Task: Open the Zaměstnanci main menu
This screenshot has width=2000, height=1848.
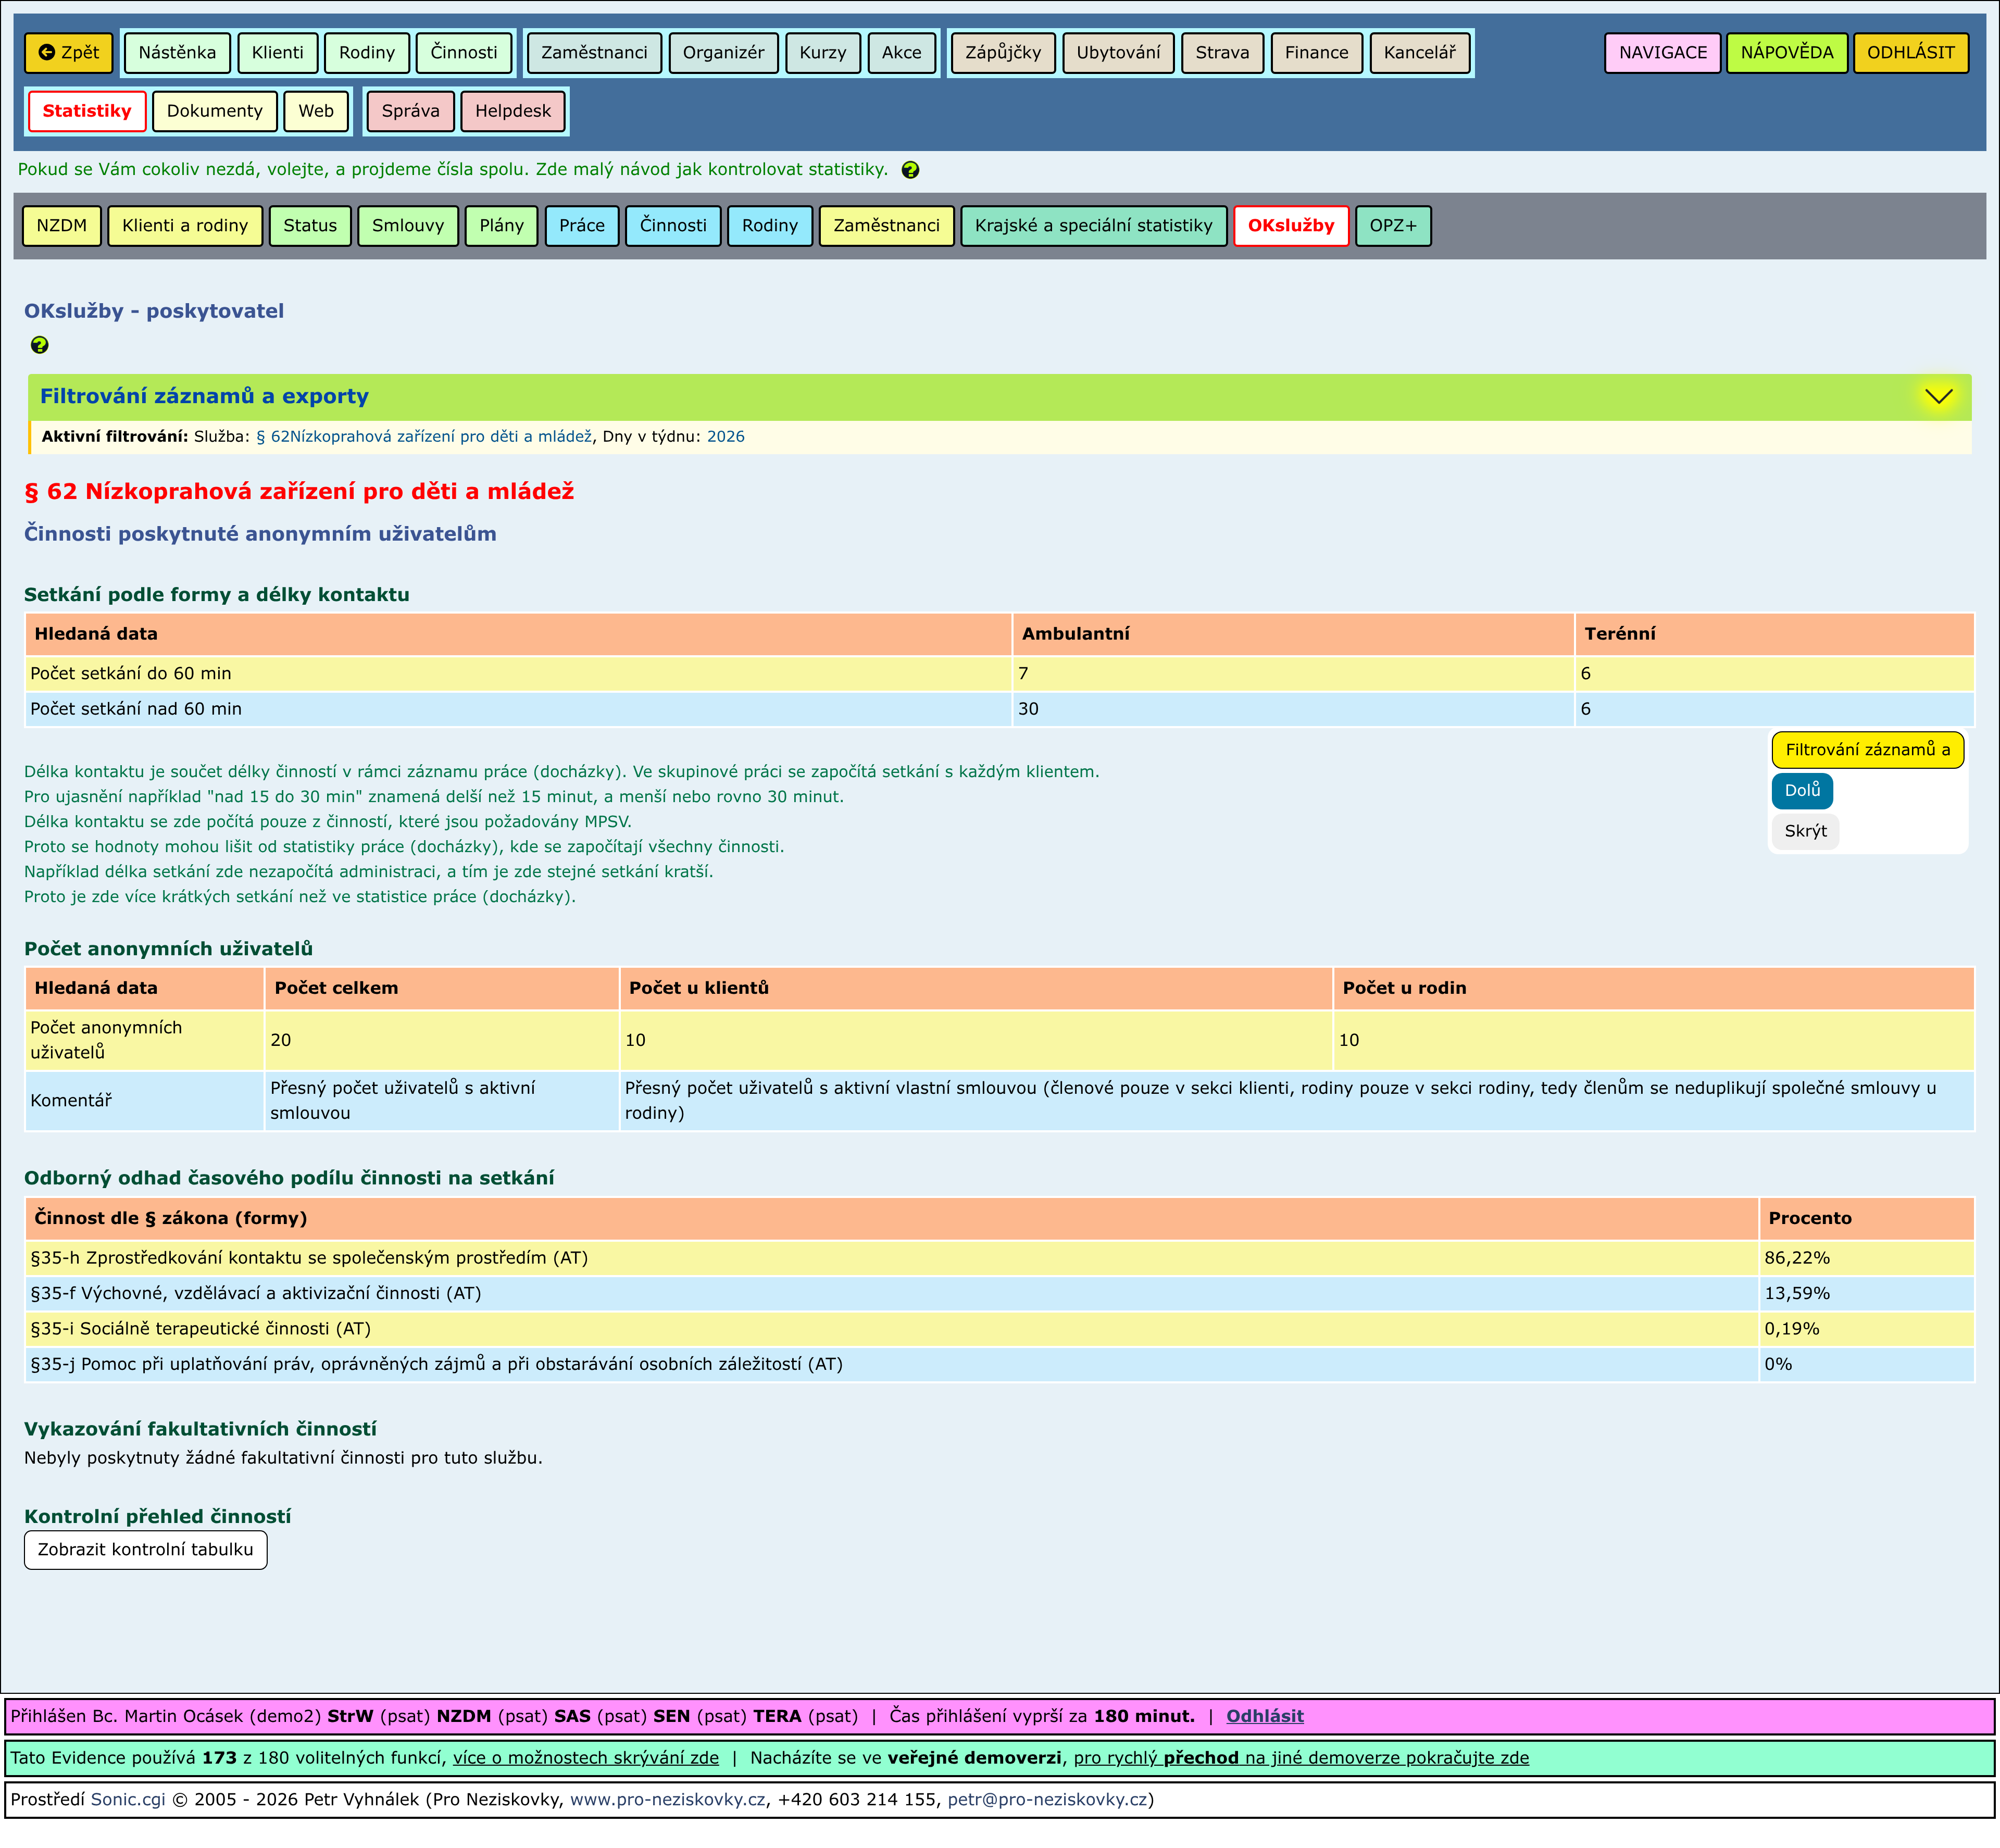Action: [594, 53]
